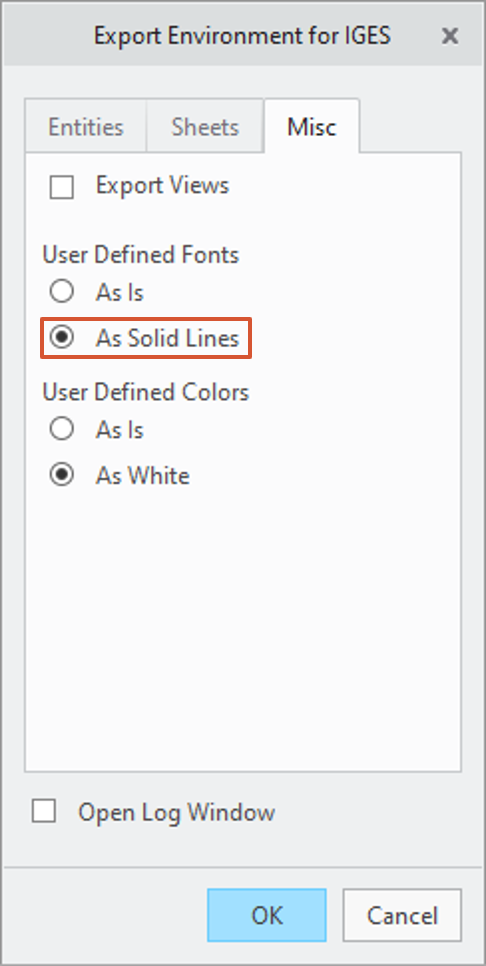
Task: Click the Open Log Window label text
Action: click(176, 812)
